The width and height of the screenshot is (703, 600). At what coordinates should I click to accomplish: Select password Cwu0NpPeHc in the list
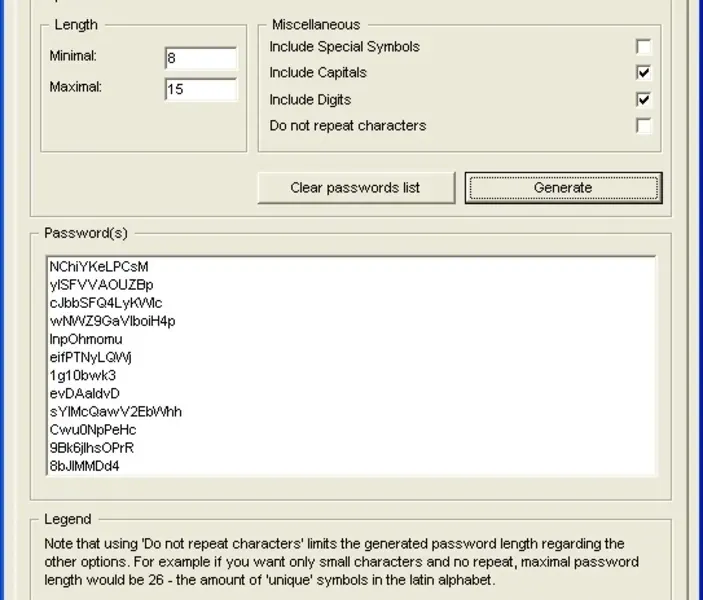point(92,429)
